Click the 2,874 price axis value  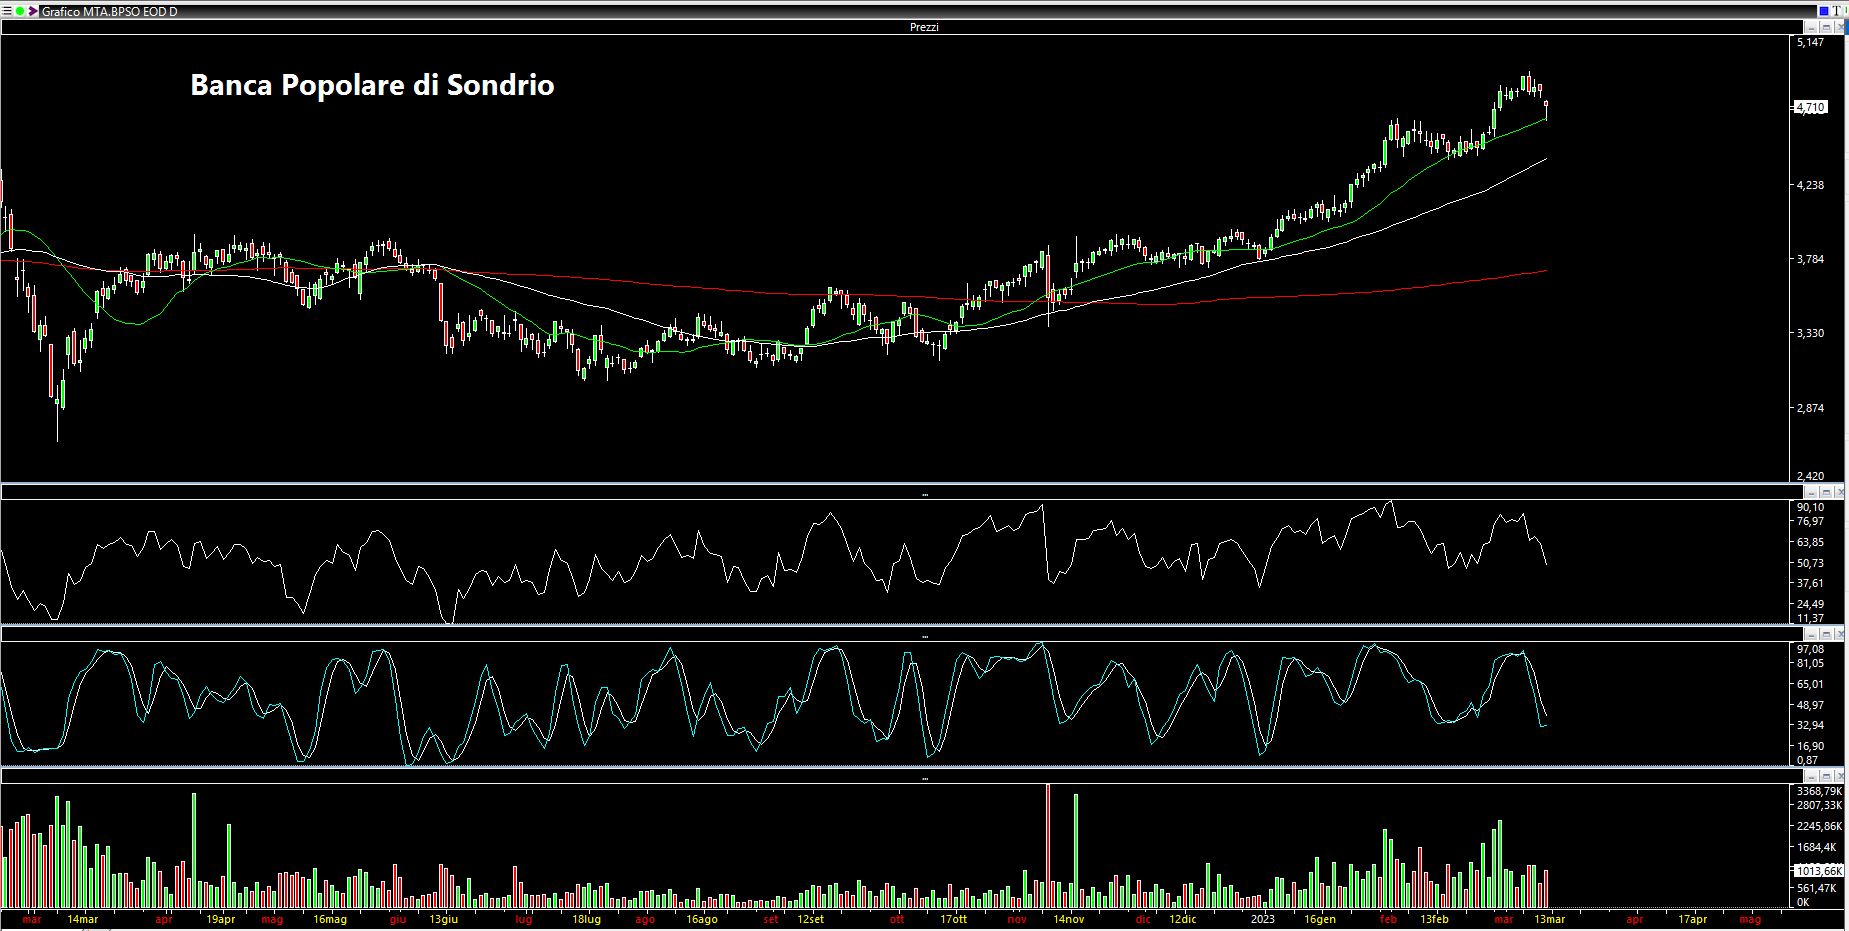(x=1811, y=408)
